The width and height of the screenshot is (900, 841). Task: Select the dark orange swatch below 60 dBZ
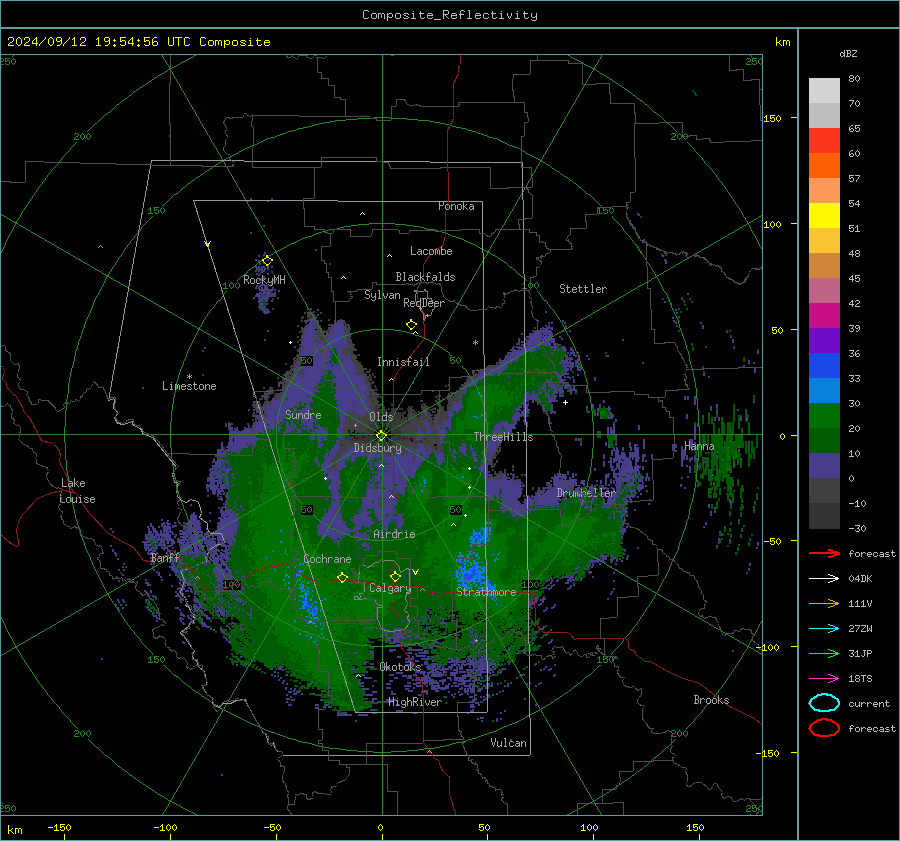point(824,166)
